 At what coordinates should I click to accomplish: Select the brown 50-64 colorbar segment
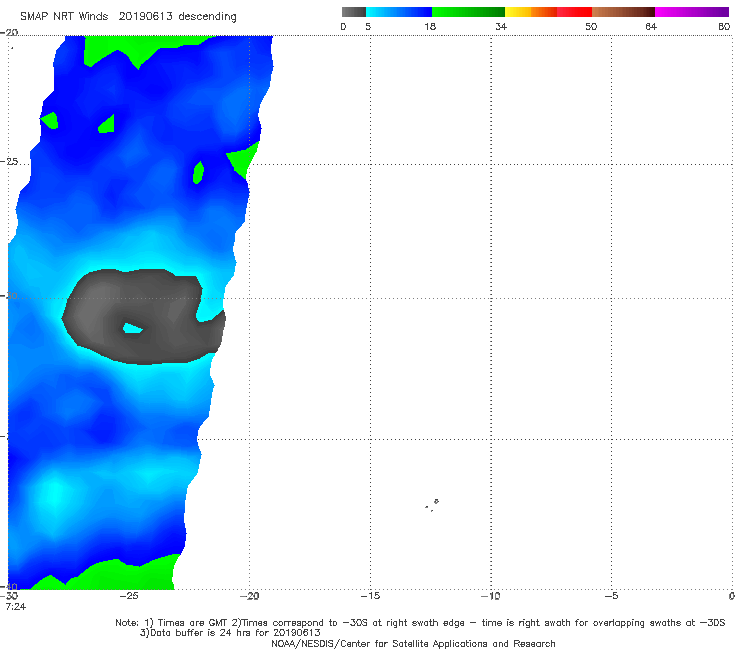(x=623, y=12)
